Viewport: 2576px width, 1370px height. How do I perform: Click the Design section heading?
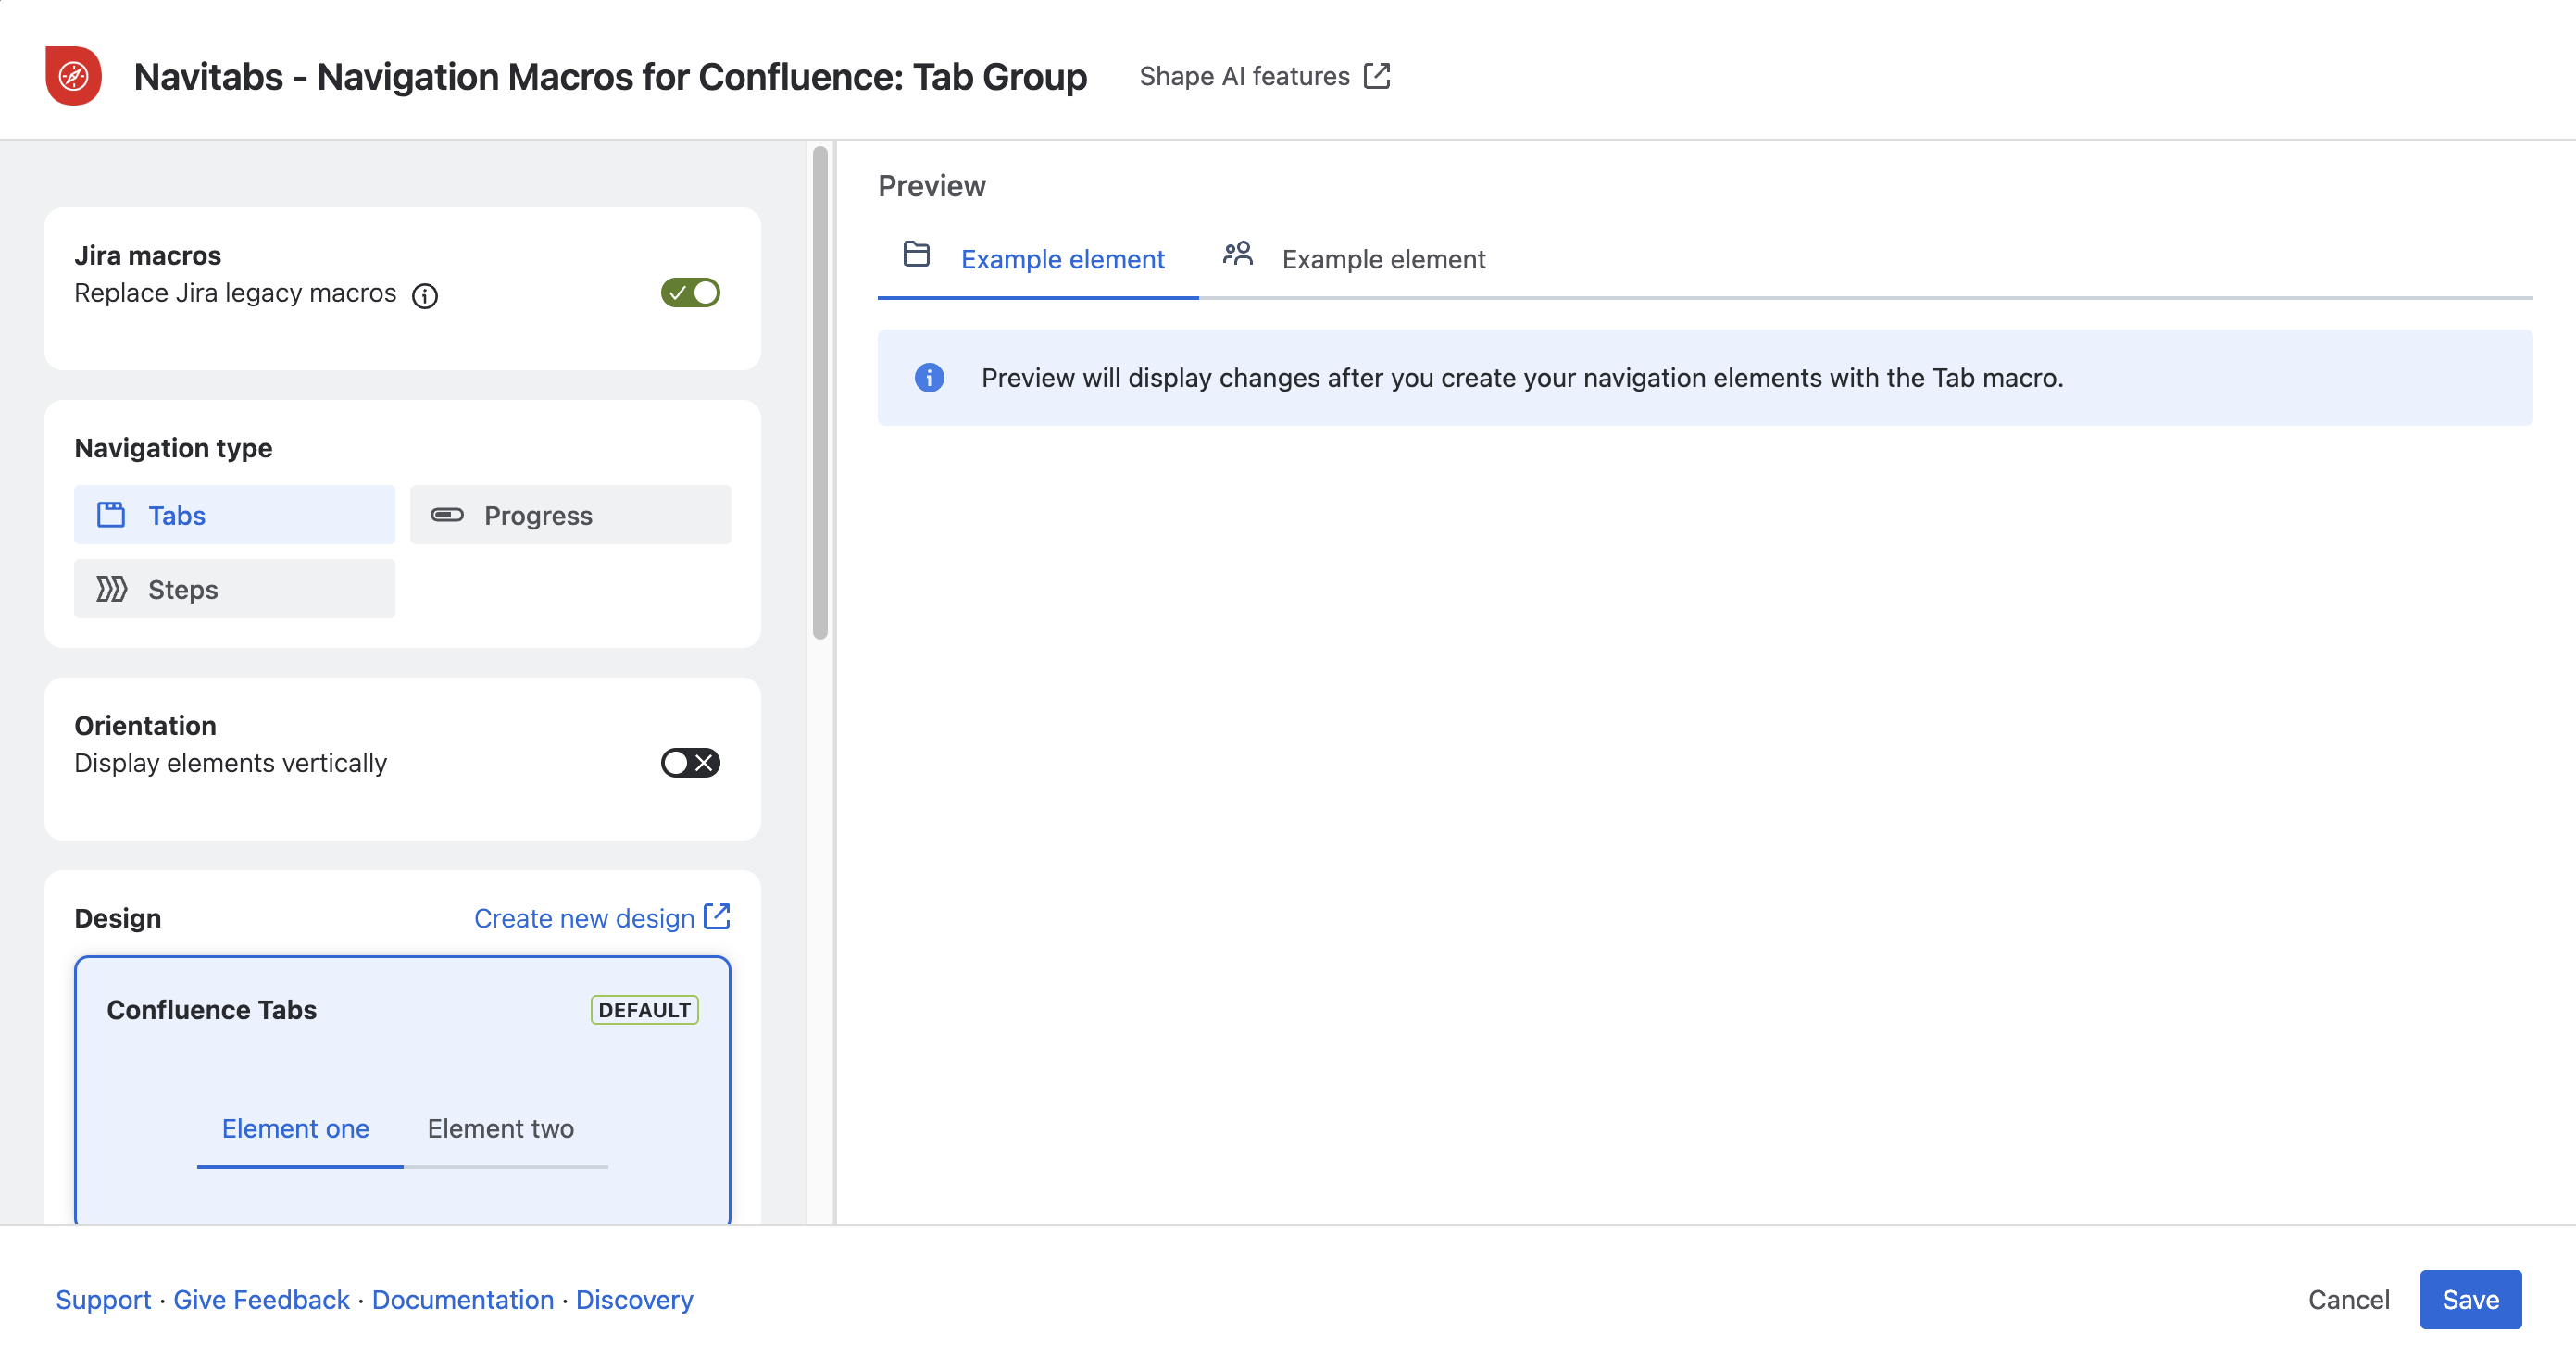tap(118, 918)
